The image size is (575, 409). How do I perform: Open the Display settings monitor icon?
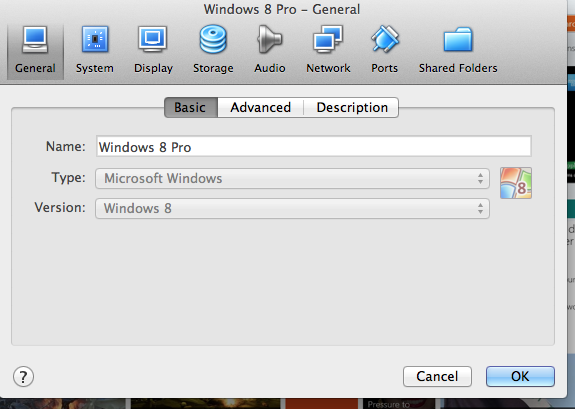(x=153, y=39)
